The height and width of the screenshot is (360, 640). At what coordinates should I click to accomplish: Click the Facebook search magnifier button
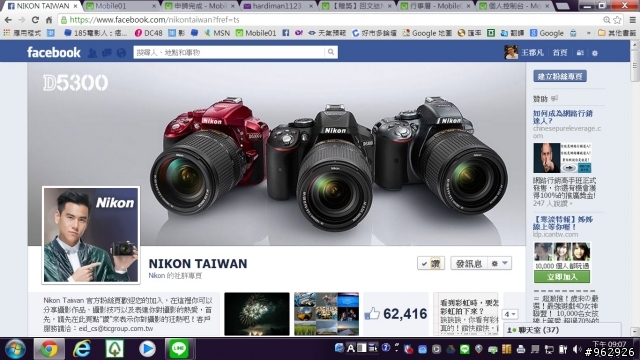point(331,52)
